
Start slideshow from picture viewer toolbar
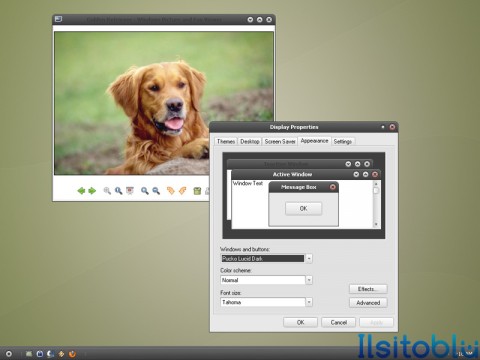click(x=130, y=190)
